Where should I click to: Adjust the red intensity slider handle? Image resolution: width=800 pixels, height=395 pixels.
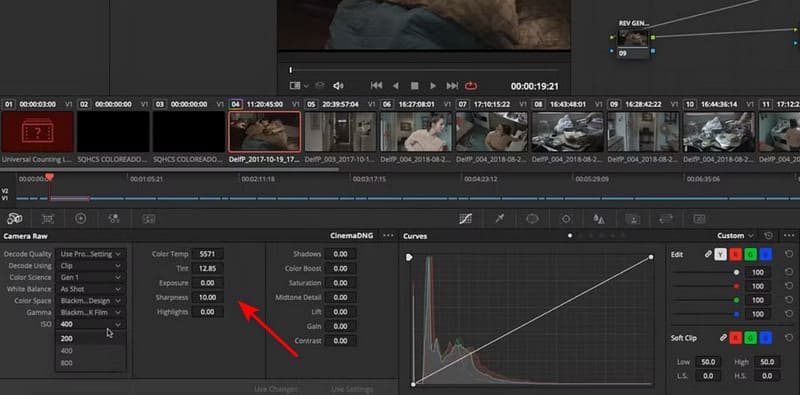[x=736, y=286]
